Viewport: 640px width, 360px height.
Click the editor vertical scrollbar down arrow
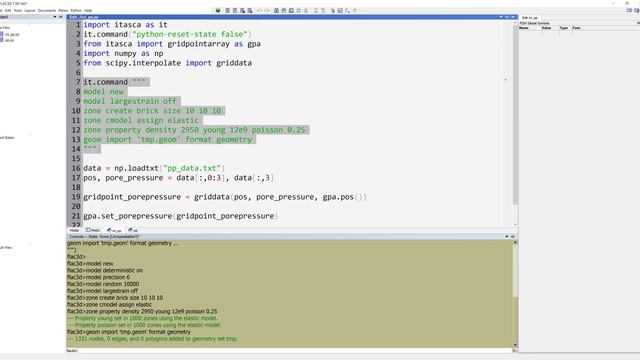tap(515, 225)
